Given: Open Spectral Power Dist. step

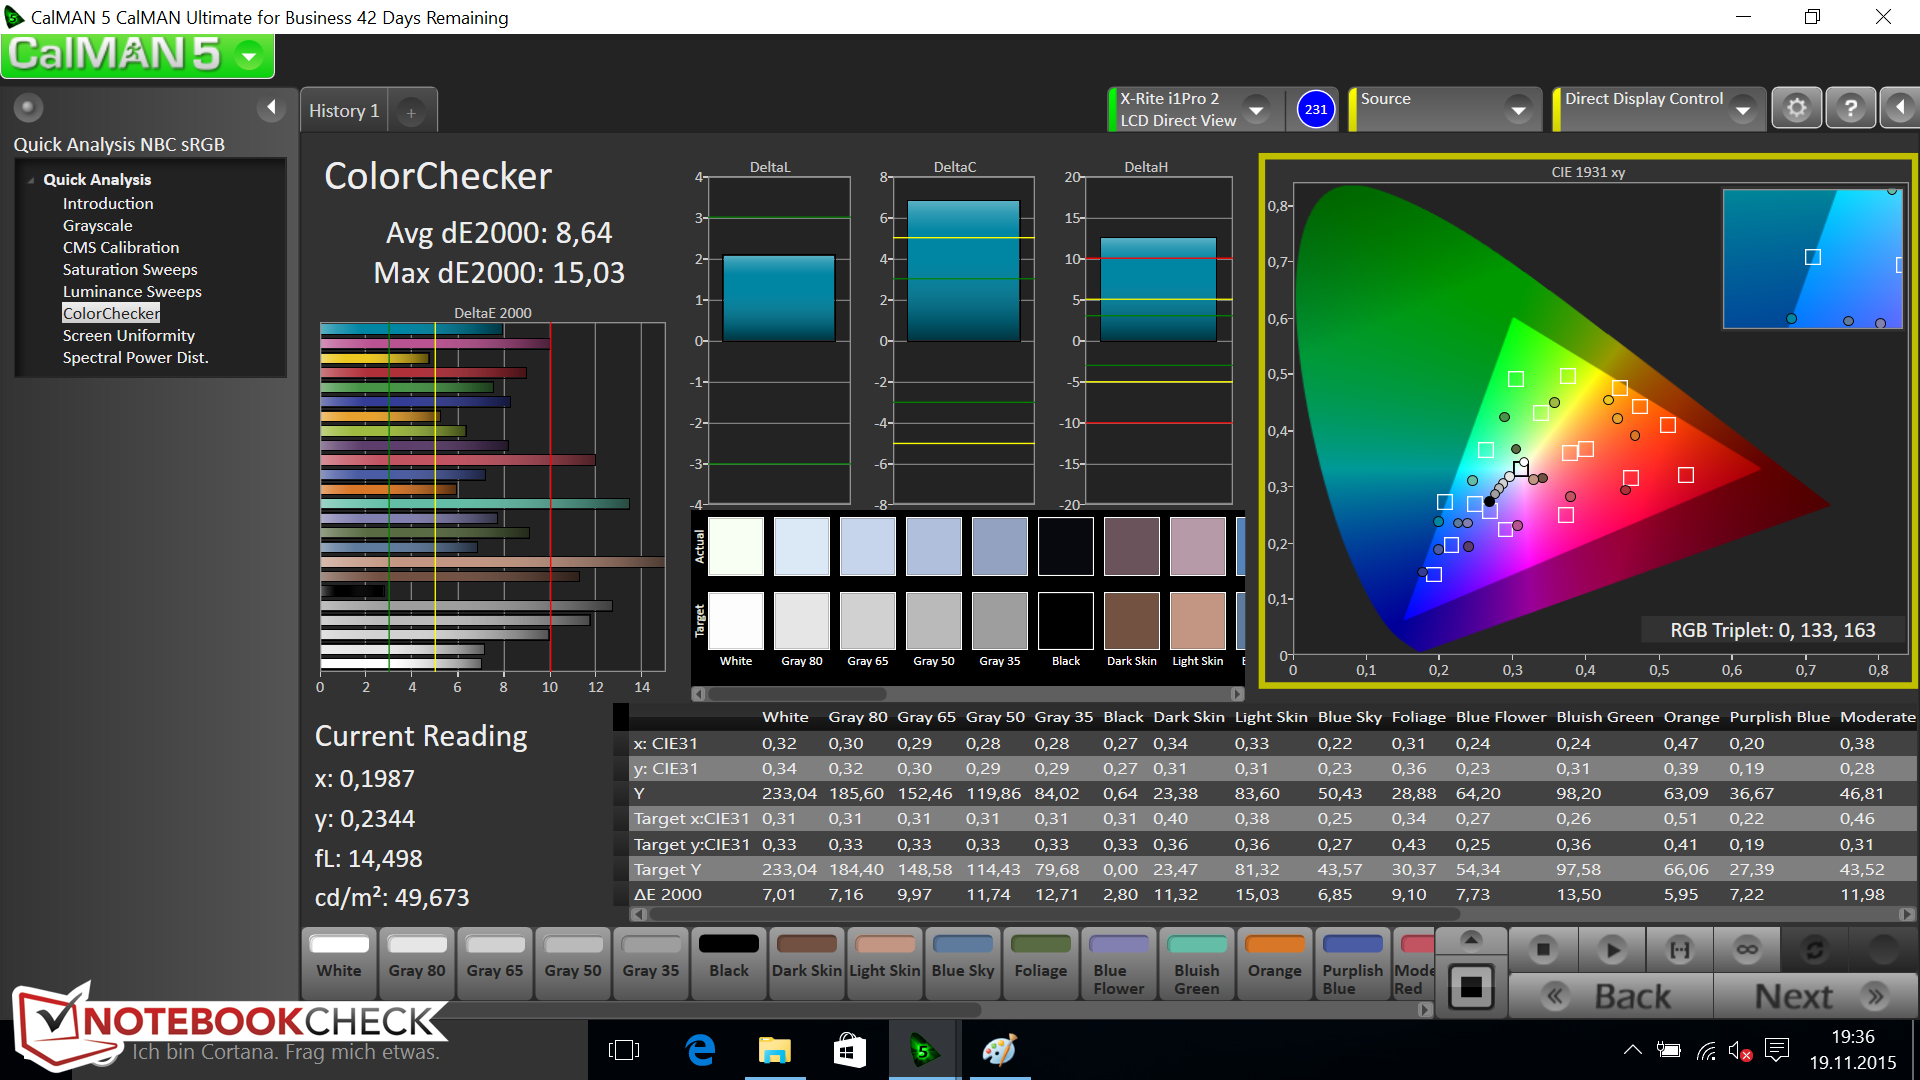Looking at the screenshot, I should click(x=136, y=357).
